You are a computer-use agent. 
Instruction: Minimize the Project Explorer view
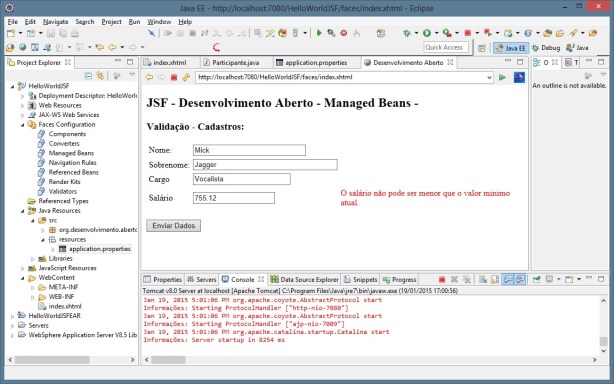[x=118, y=62]
